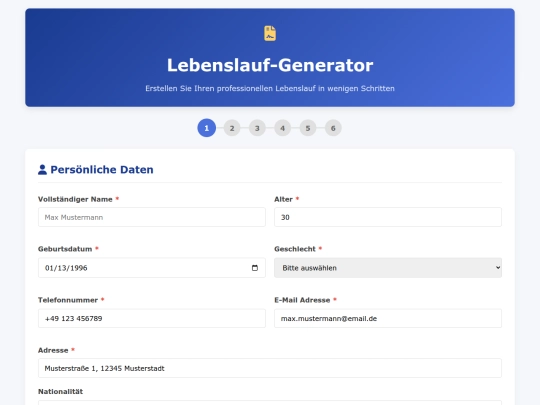Jump to step 3 circle
The width and height of the screenshot is (540, 405).
click(x=257, y=128)
